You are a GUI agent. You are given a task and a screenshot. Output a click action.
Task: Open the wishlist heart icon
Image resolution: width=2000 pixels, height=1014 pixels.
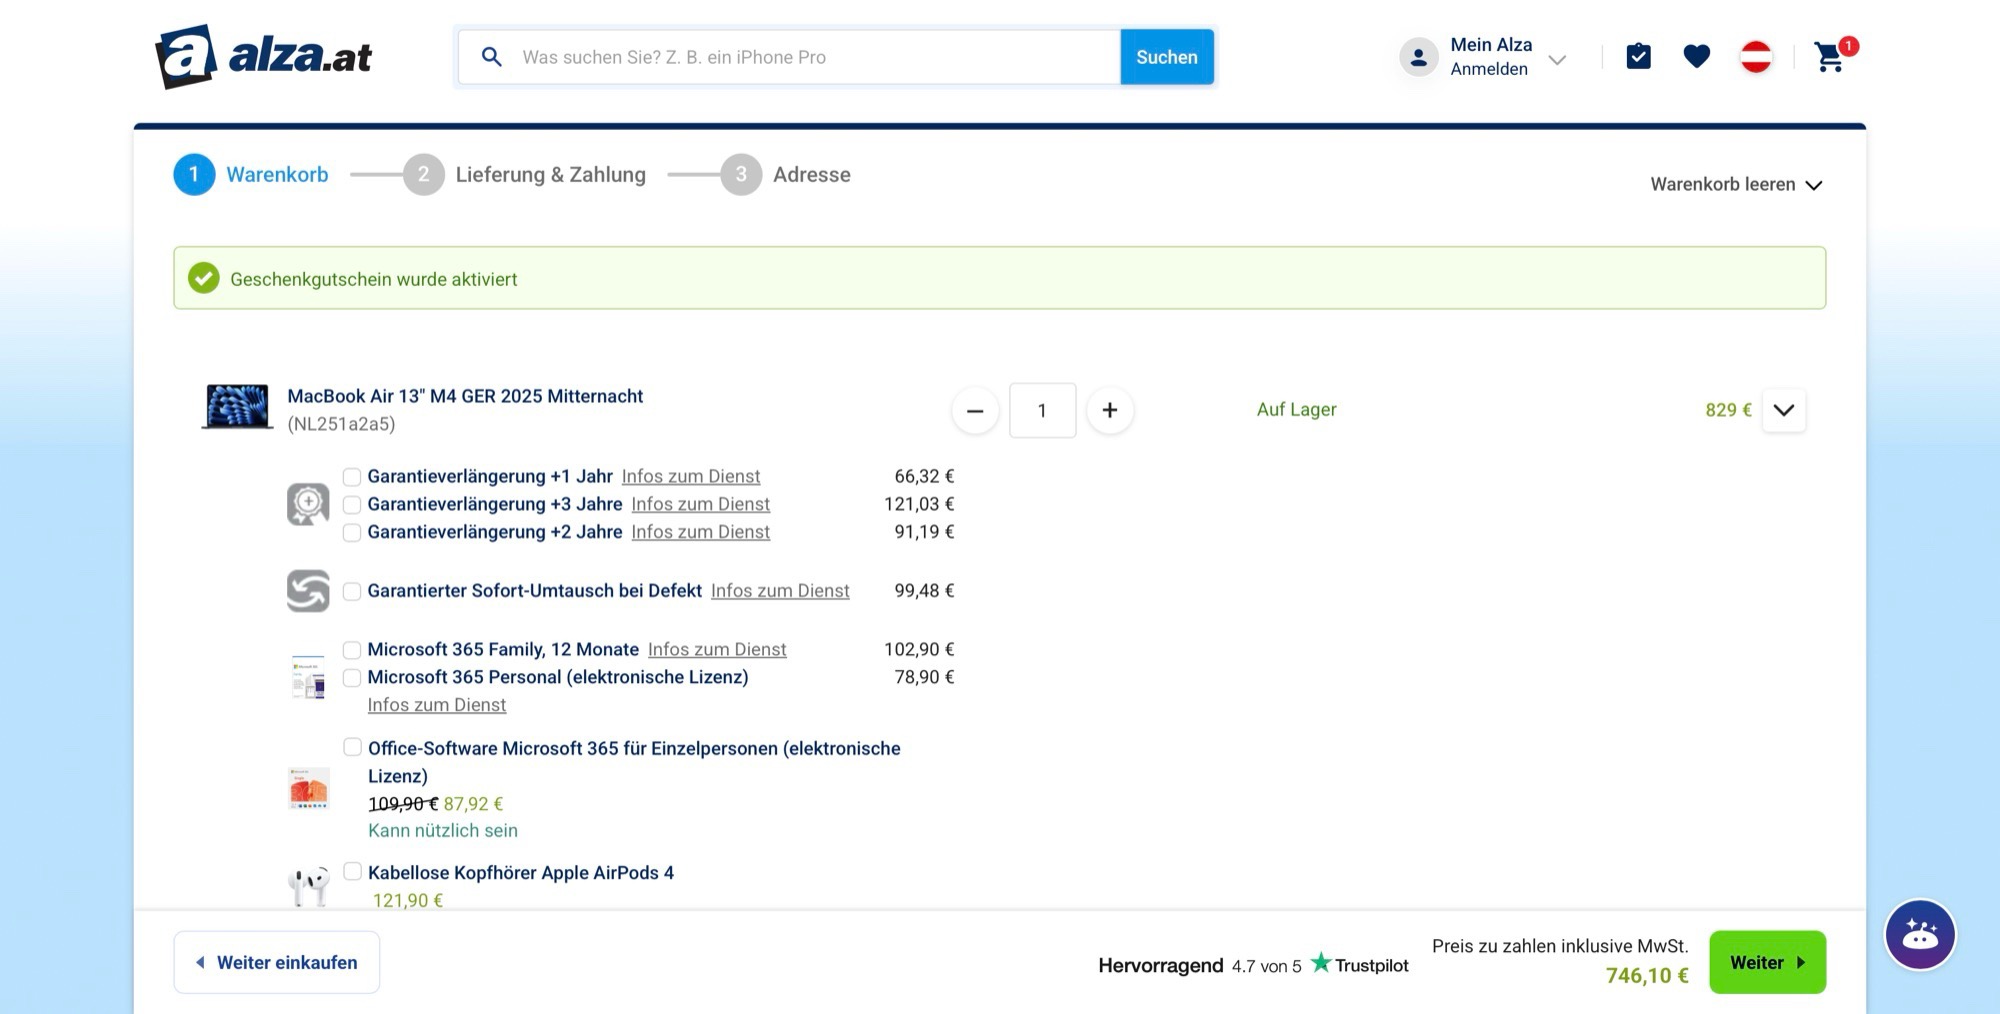[x=1696, y=57]
